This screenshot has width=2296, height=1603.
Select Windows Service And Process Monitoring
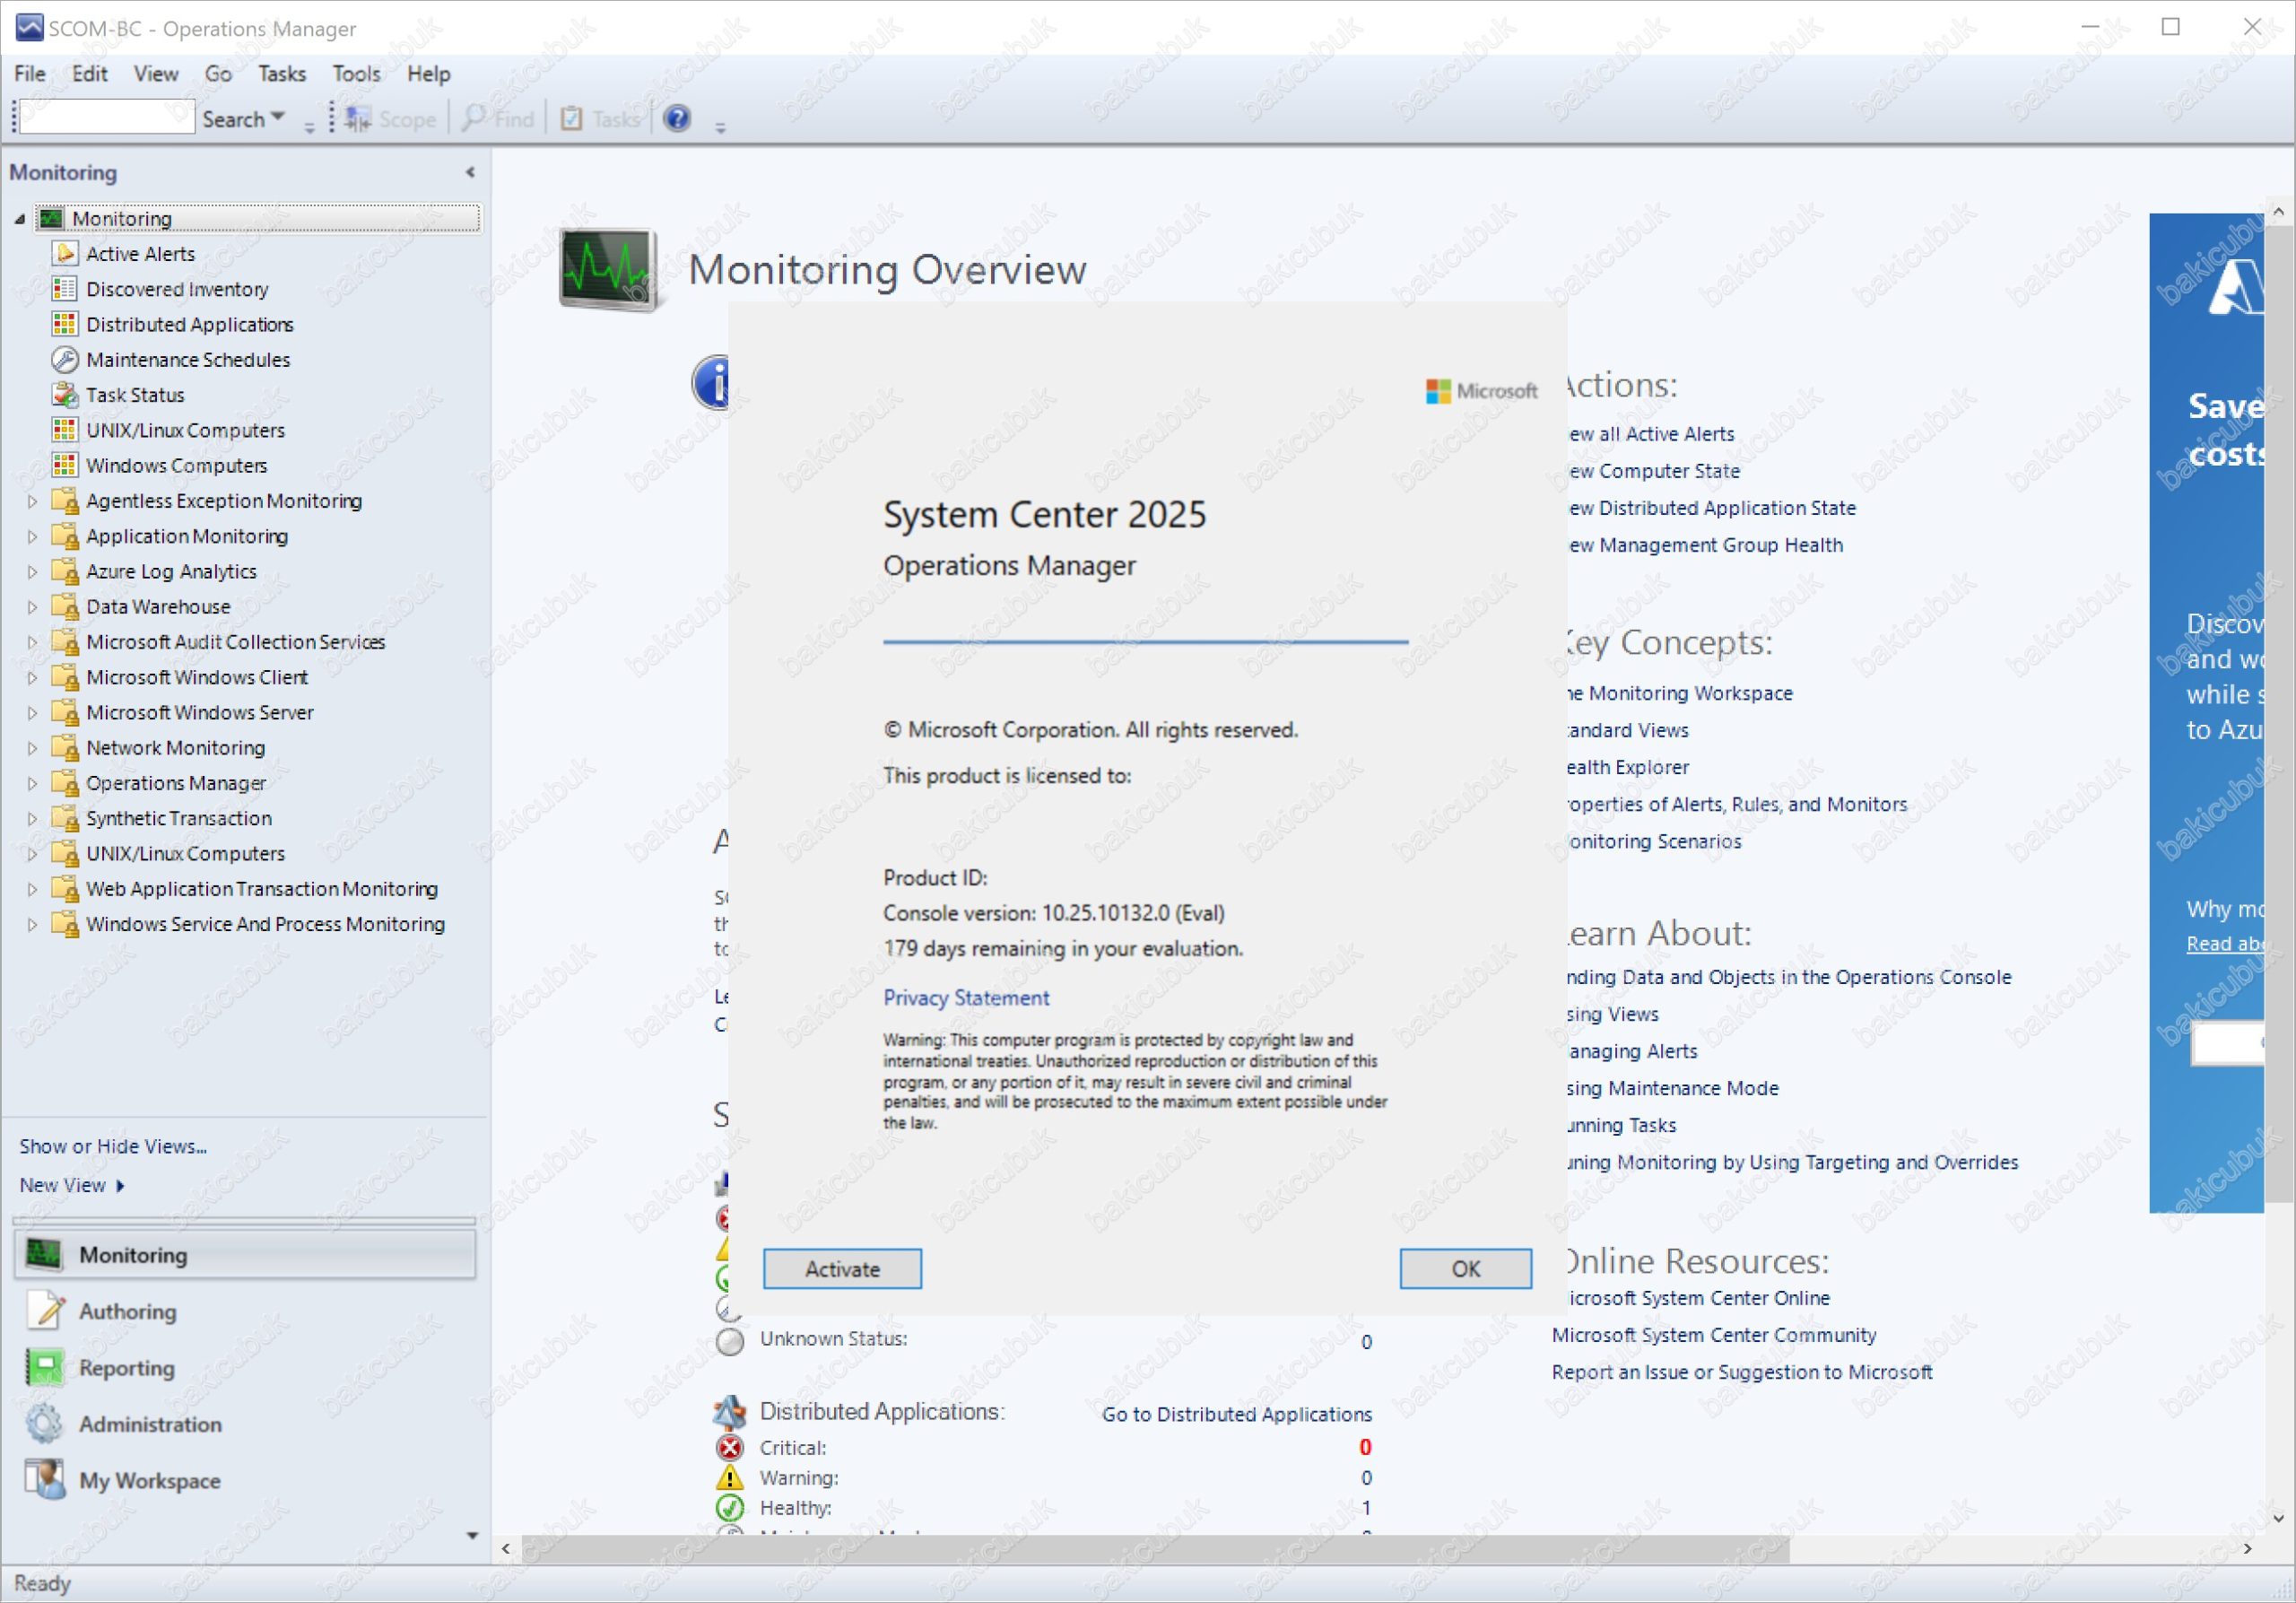(x=265, y=924)
